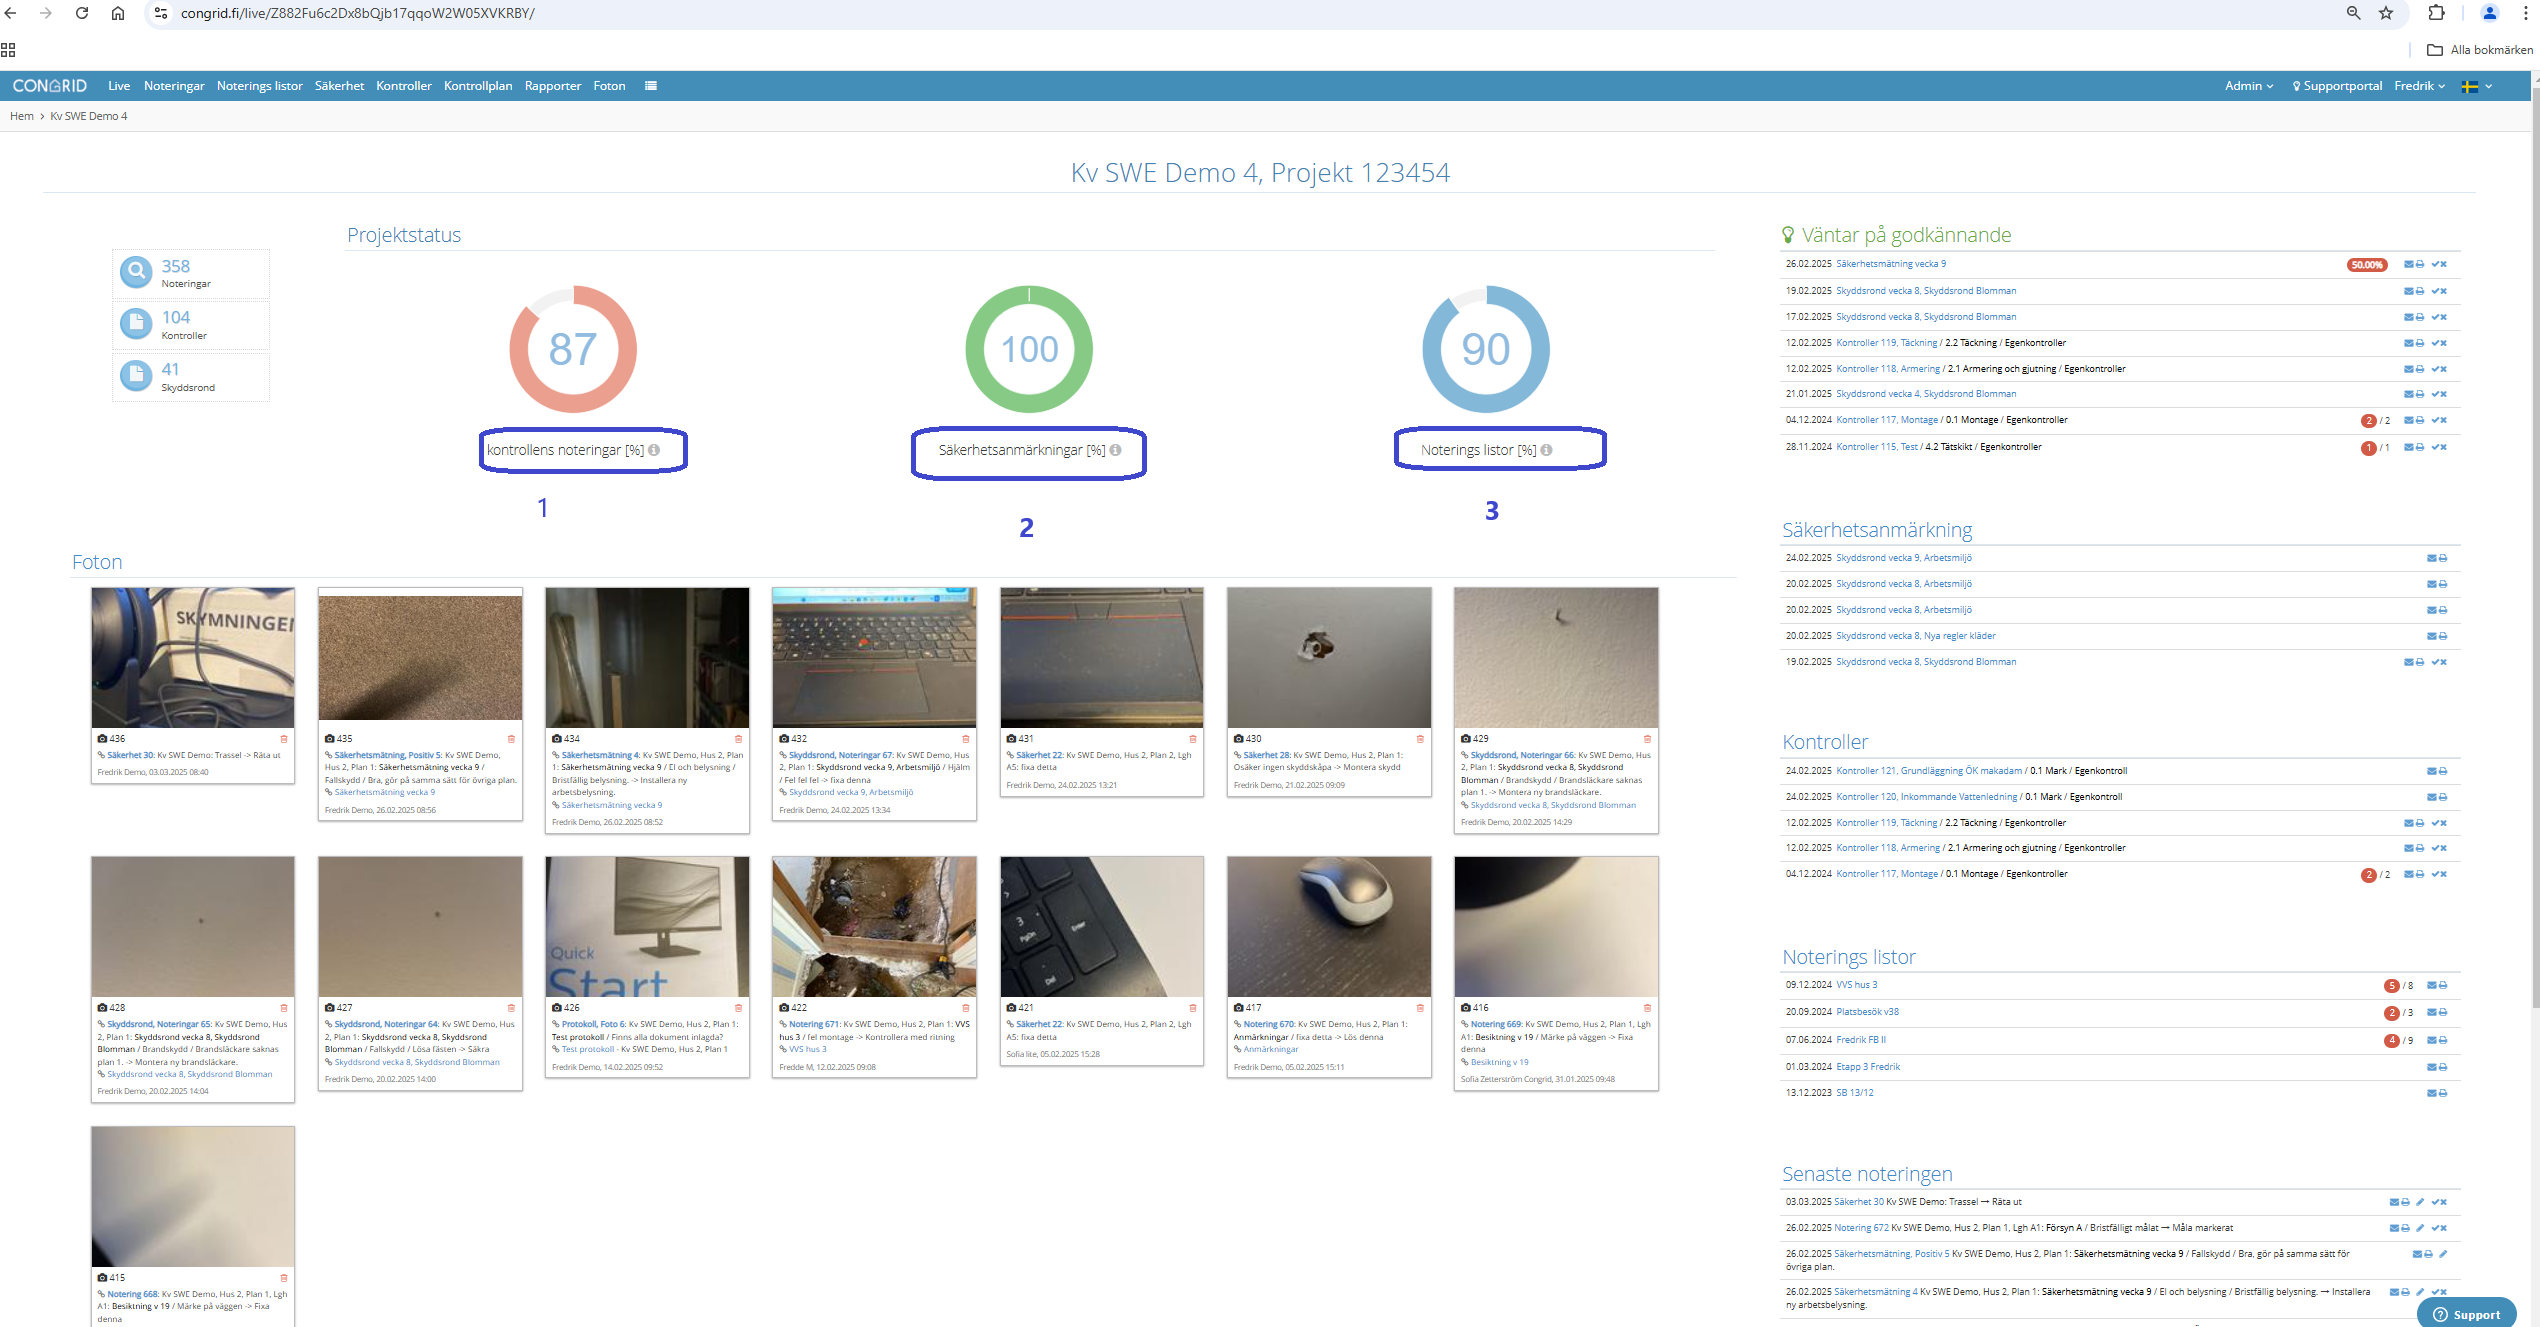Expand the Admin dropdown menu
Viewport: 2540px width, 1327px height.
pos(2249,86)
